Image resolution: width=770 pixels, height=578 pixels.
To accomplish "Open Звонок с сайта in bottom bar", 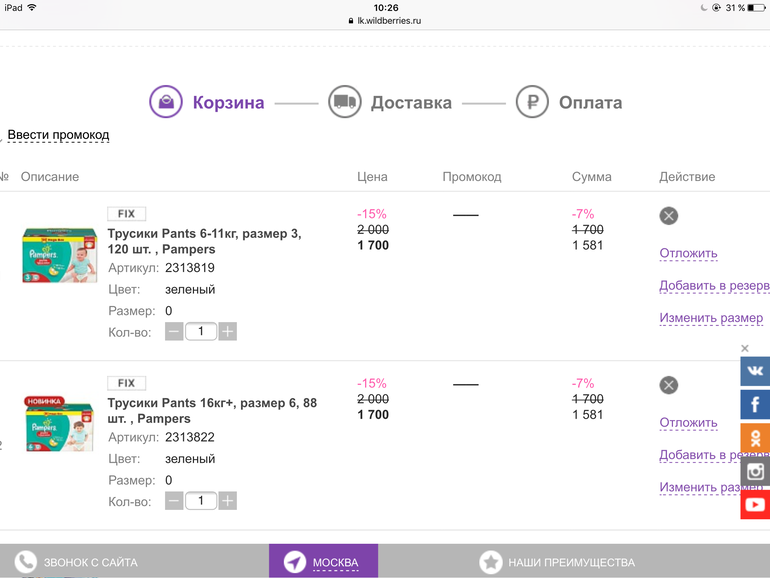I will coord(76,562).
